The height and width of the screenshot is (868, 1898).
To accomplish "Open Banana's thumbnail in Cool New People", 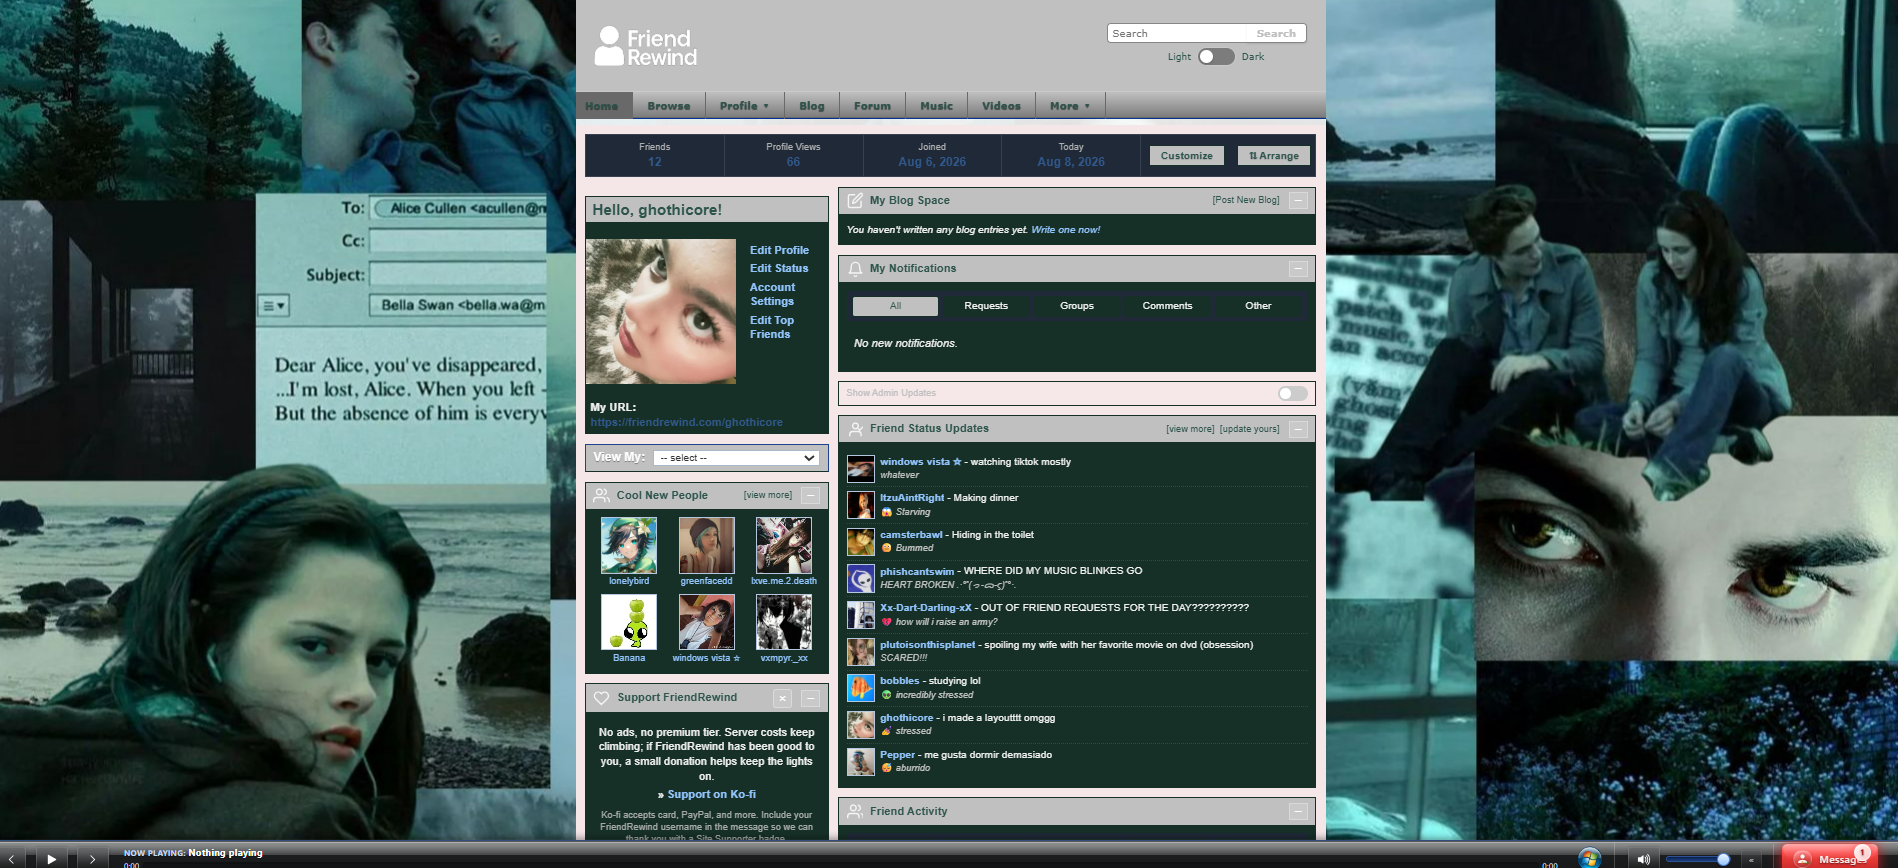I will pos(629,622).
